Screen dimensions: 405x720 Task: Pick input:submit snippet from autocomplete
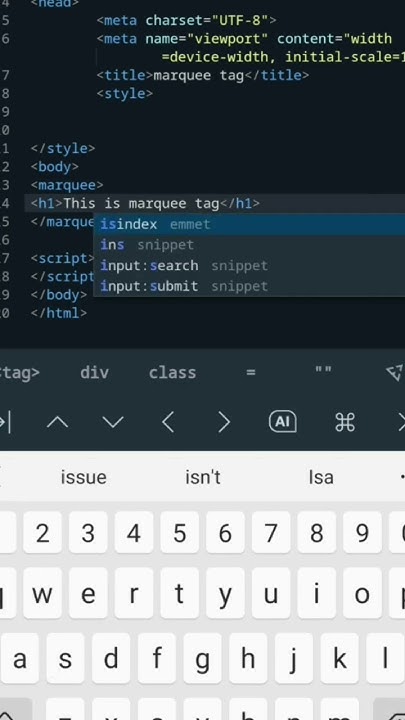(x=249, y=287)
